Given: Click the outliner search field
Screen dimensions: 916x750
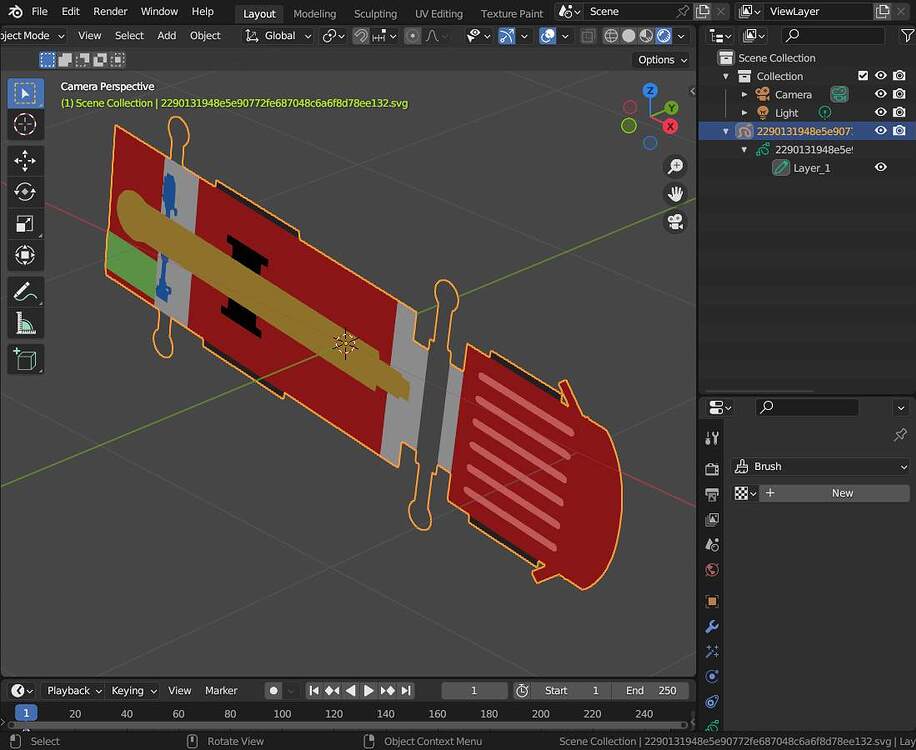Looking at the screenshot, I should point(834,36).
